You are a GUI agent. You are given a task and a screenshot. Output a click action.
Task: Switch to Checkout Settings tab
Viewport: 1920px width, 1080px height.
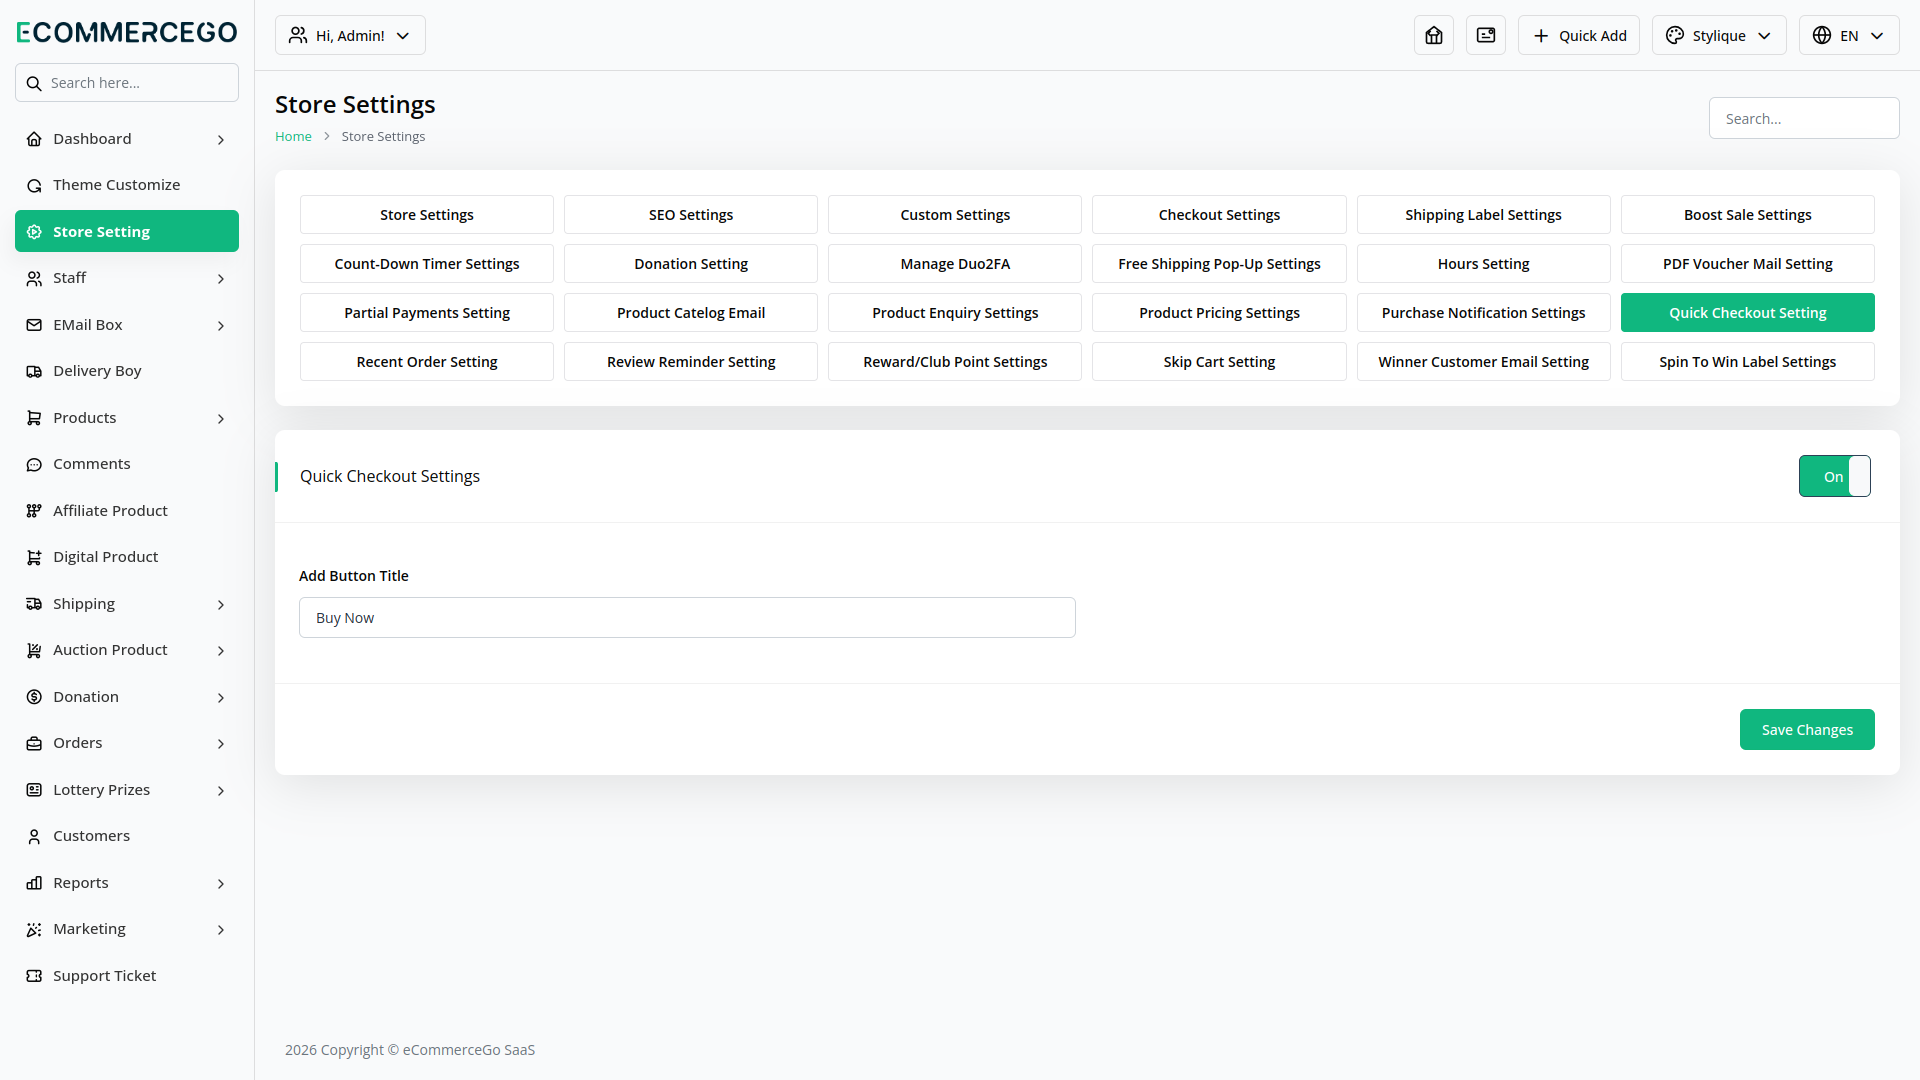(1219, 214)
